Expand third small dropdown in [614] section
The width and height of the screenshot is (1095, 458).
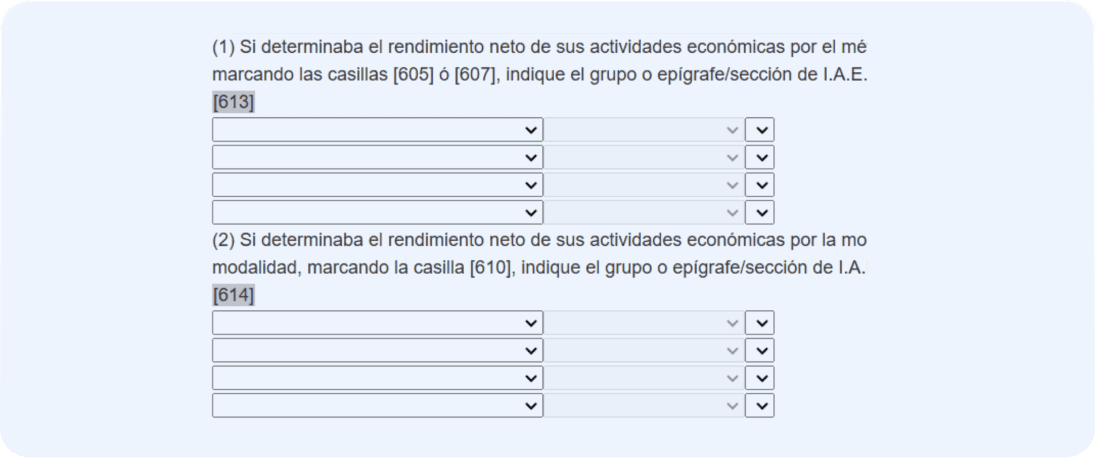click(760, 378)
